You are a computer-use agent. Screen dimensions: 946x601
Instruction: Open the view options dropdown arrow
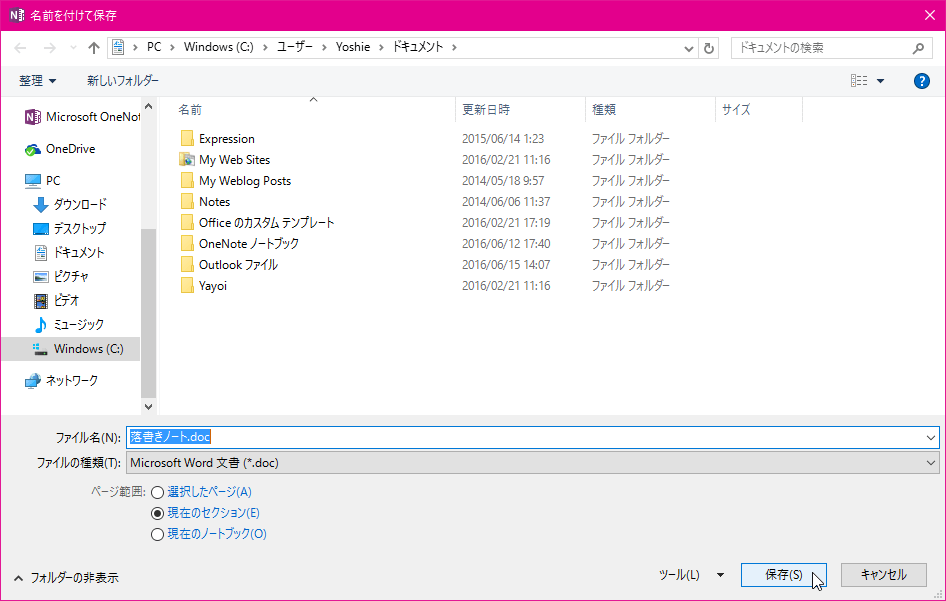[880, 81]
